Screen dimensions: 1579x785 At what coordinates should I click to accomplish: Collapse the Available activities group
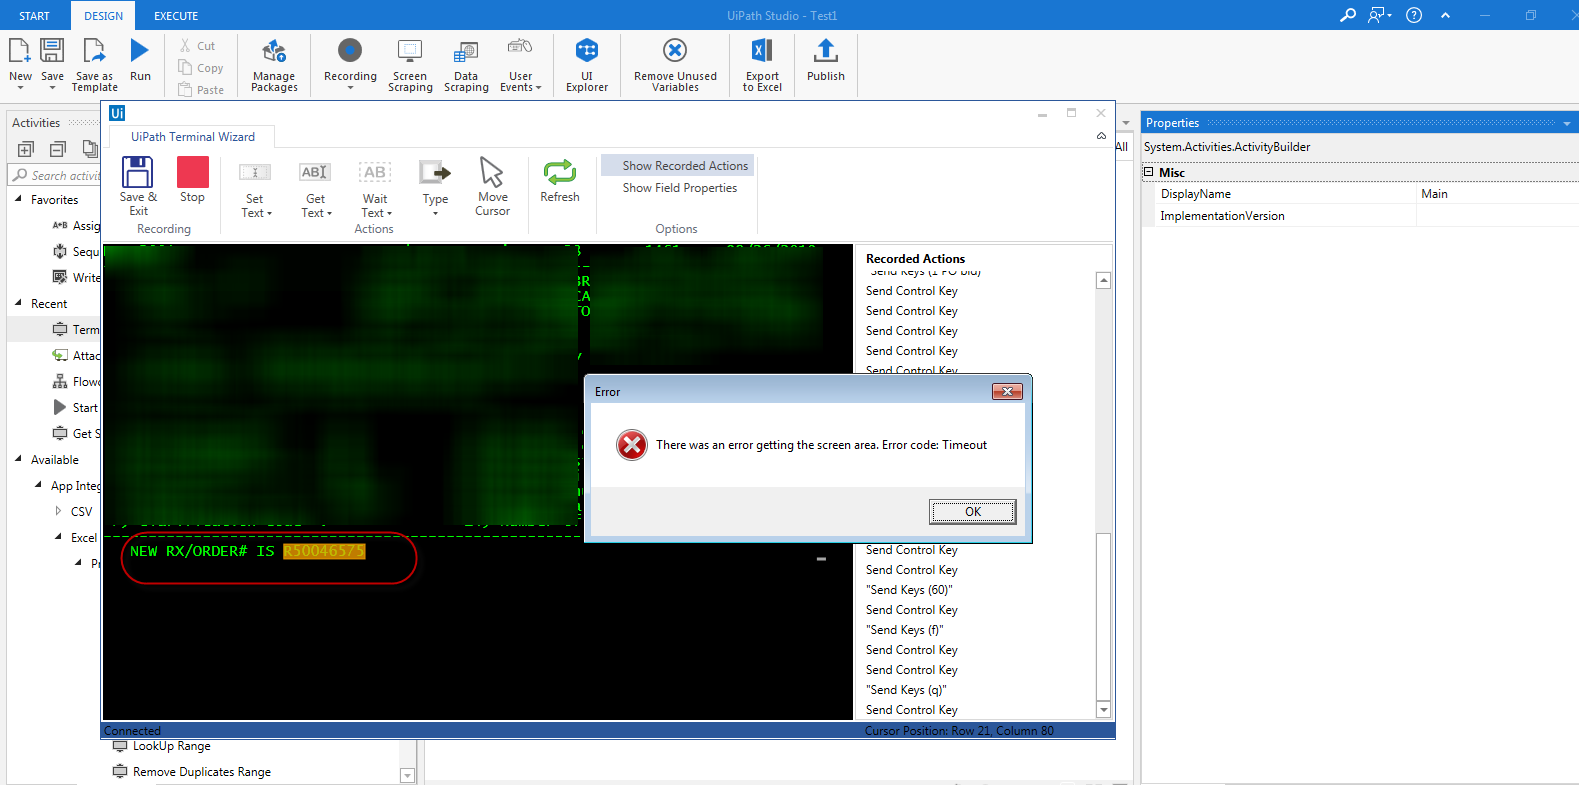point(18,459)
